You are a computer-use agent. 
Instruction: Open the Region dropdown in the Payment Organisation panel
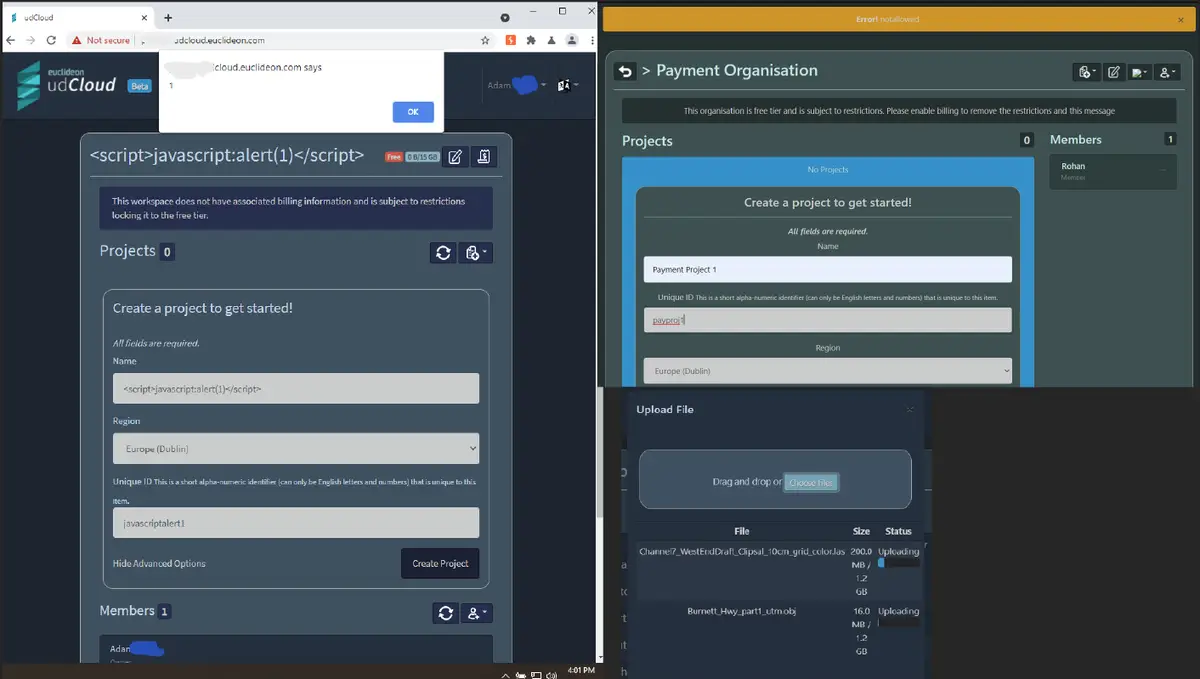point(828,371)
